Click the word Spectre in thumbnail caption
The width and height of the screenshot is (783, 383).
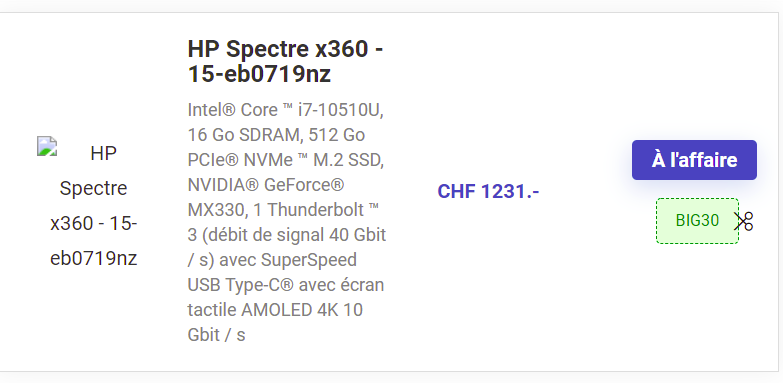(x=93, y=189)
